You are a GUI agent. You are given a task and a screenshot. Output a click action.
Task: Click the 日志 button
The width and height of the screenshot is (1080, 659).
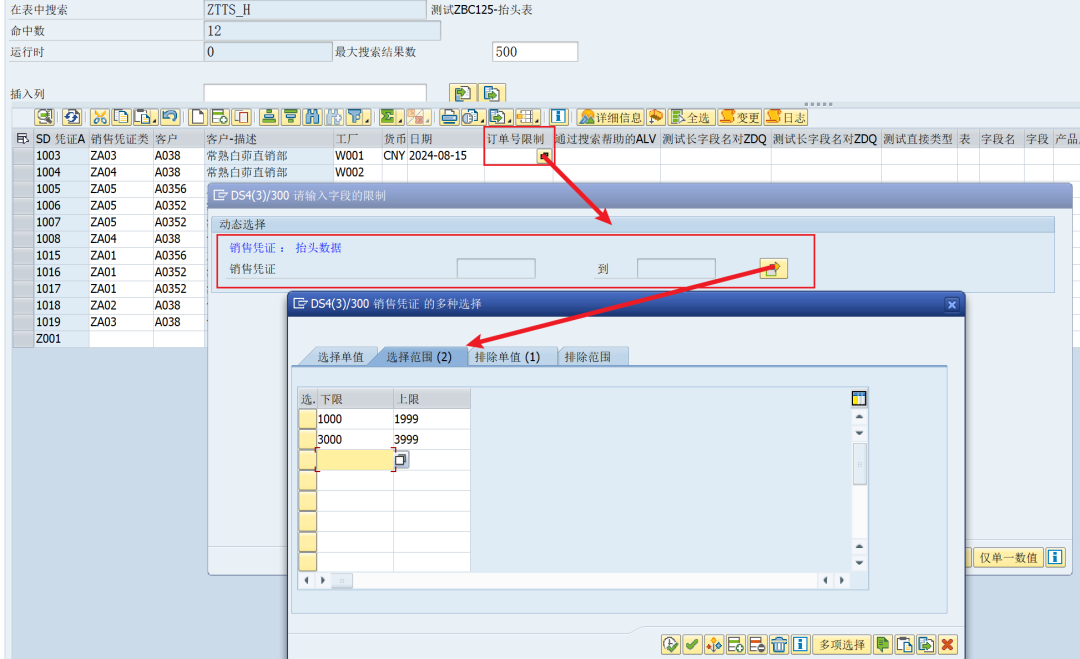click(x=786, y=117)
